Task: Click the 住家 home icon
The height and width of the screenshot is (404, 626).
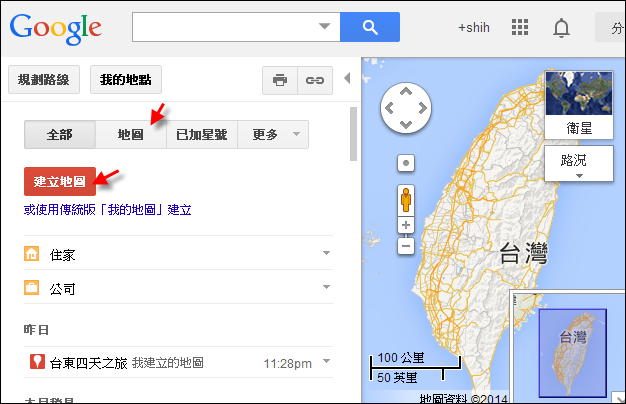Action: [32, 253]
